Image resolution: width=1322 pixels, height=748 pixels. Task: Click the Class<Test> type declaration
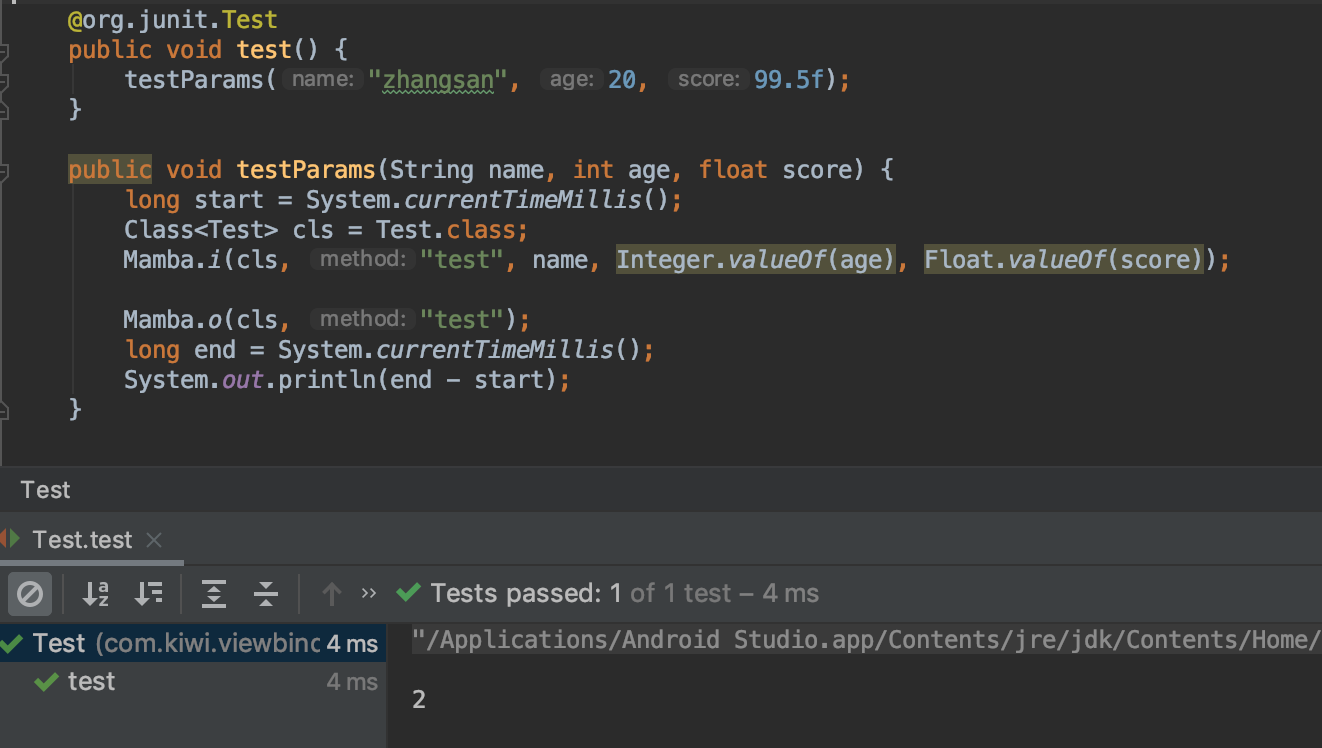coord(201,230)
